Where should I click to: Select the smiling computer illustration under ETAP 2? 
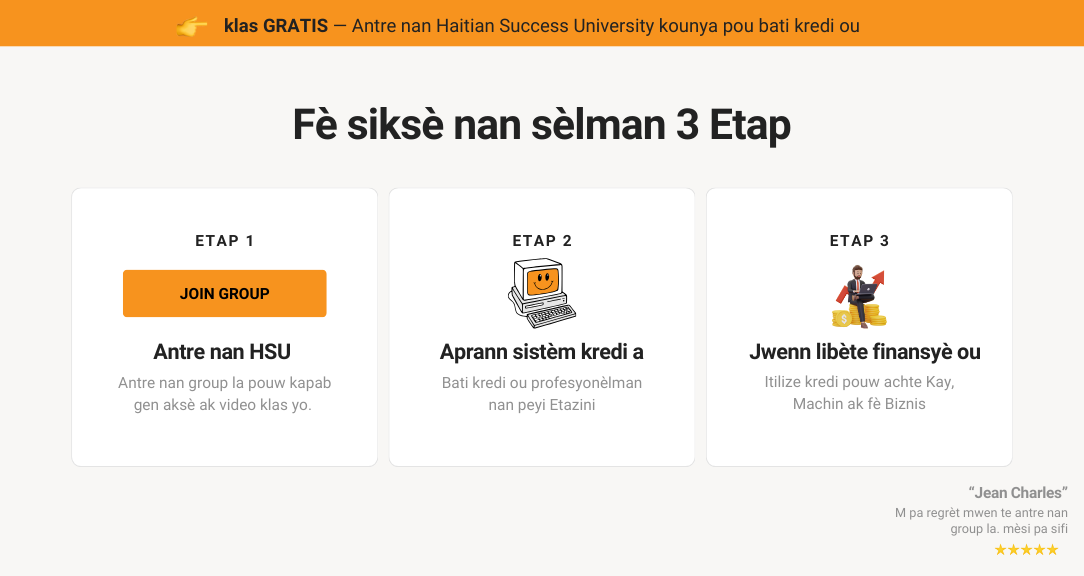[541, 290]
